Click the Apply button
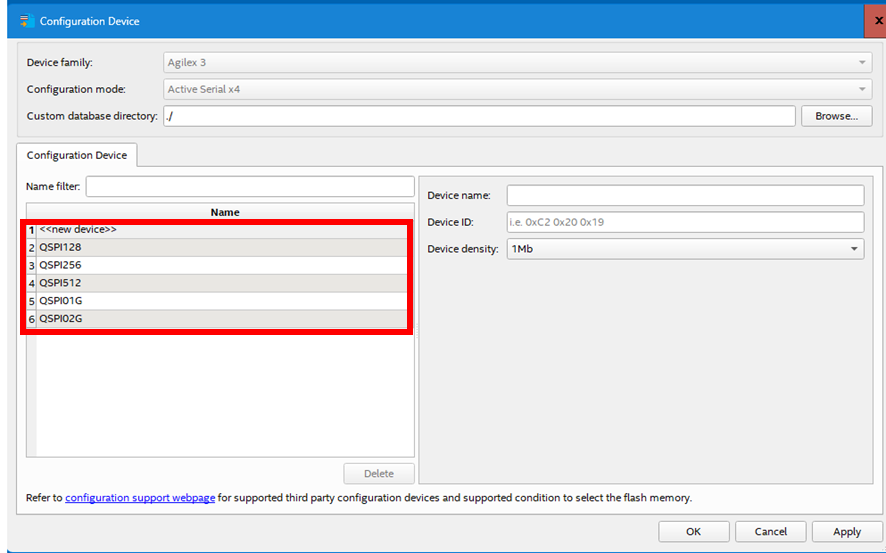The height and width of the screenshot is (553, 886). (847, 532)
